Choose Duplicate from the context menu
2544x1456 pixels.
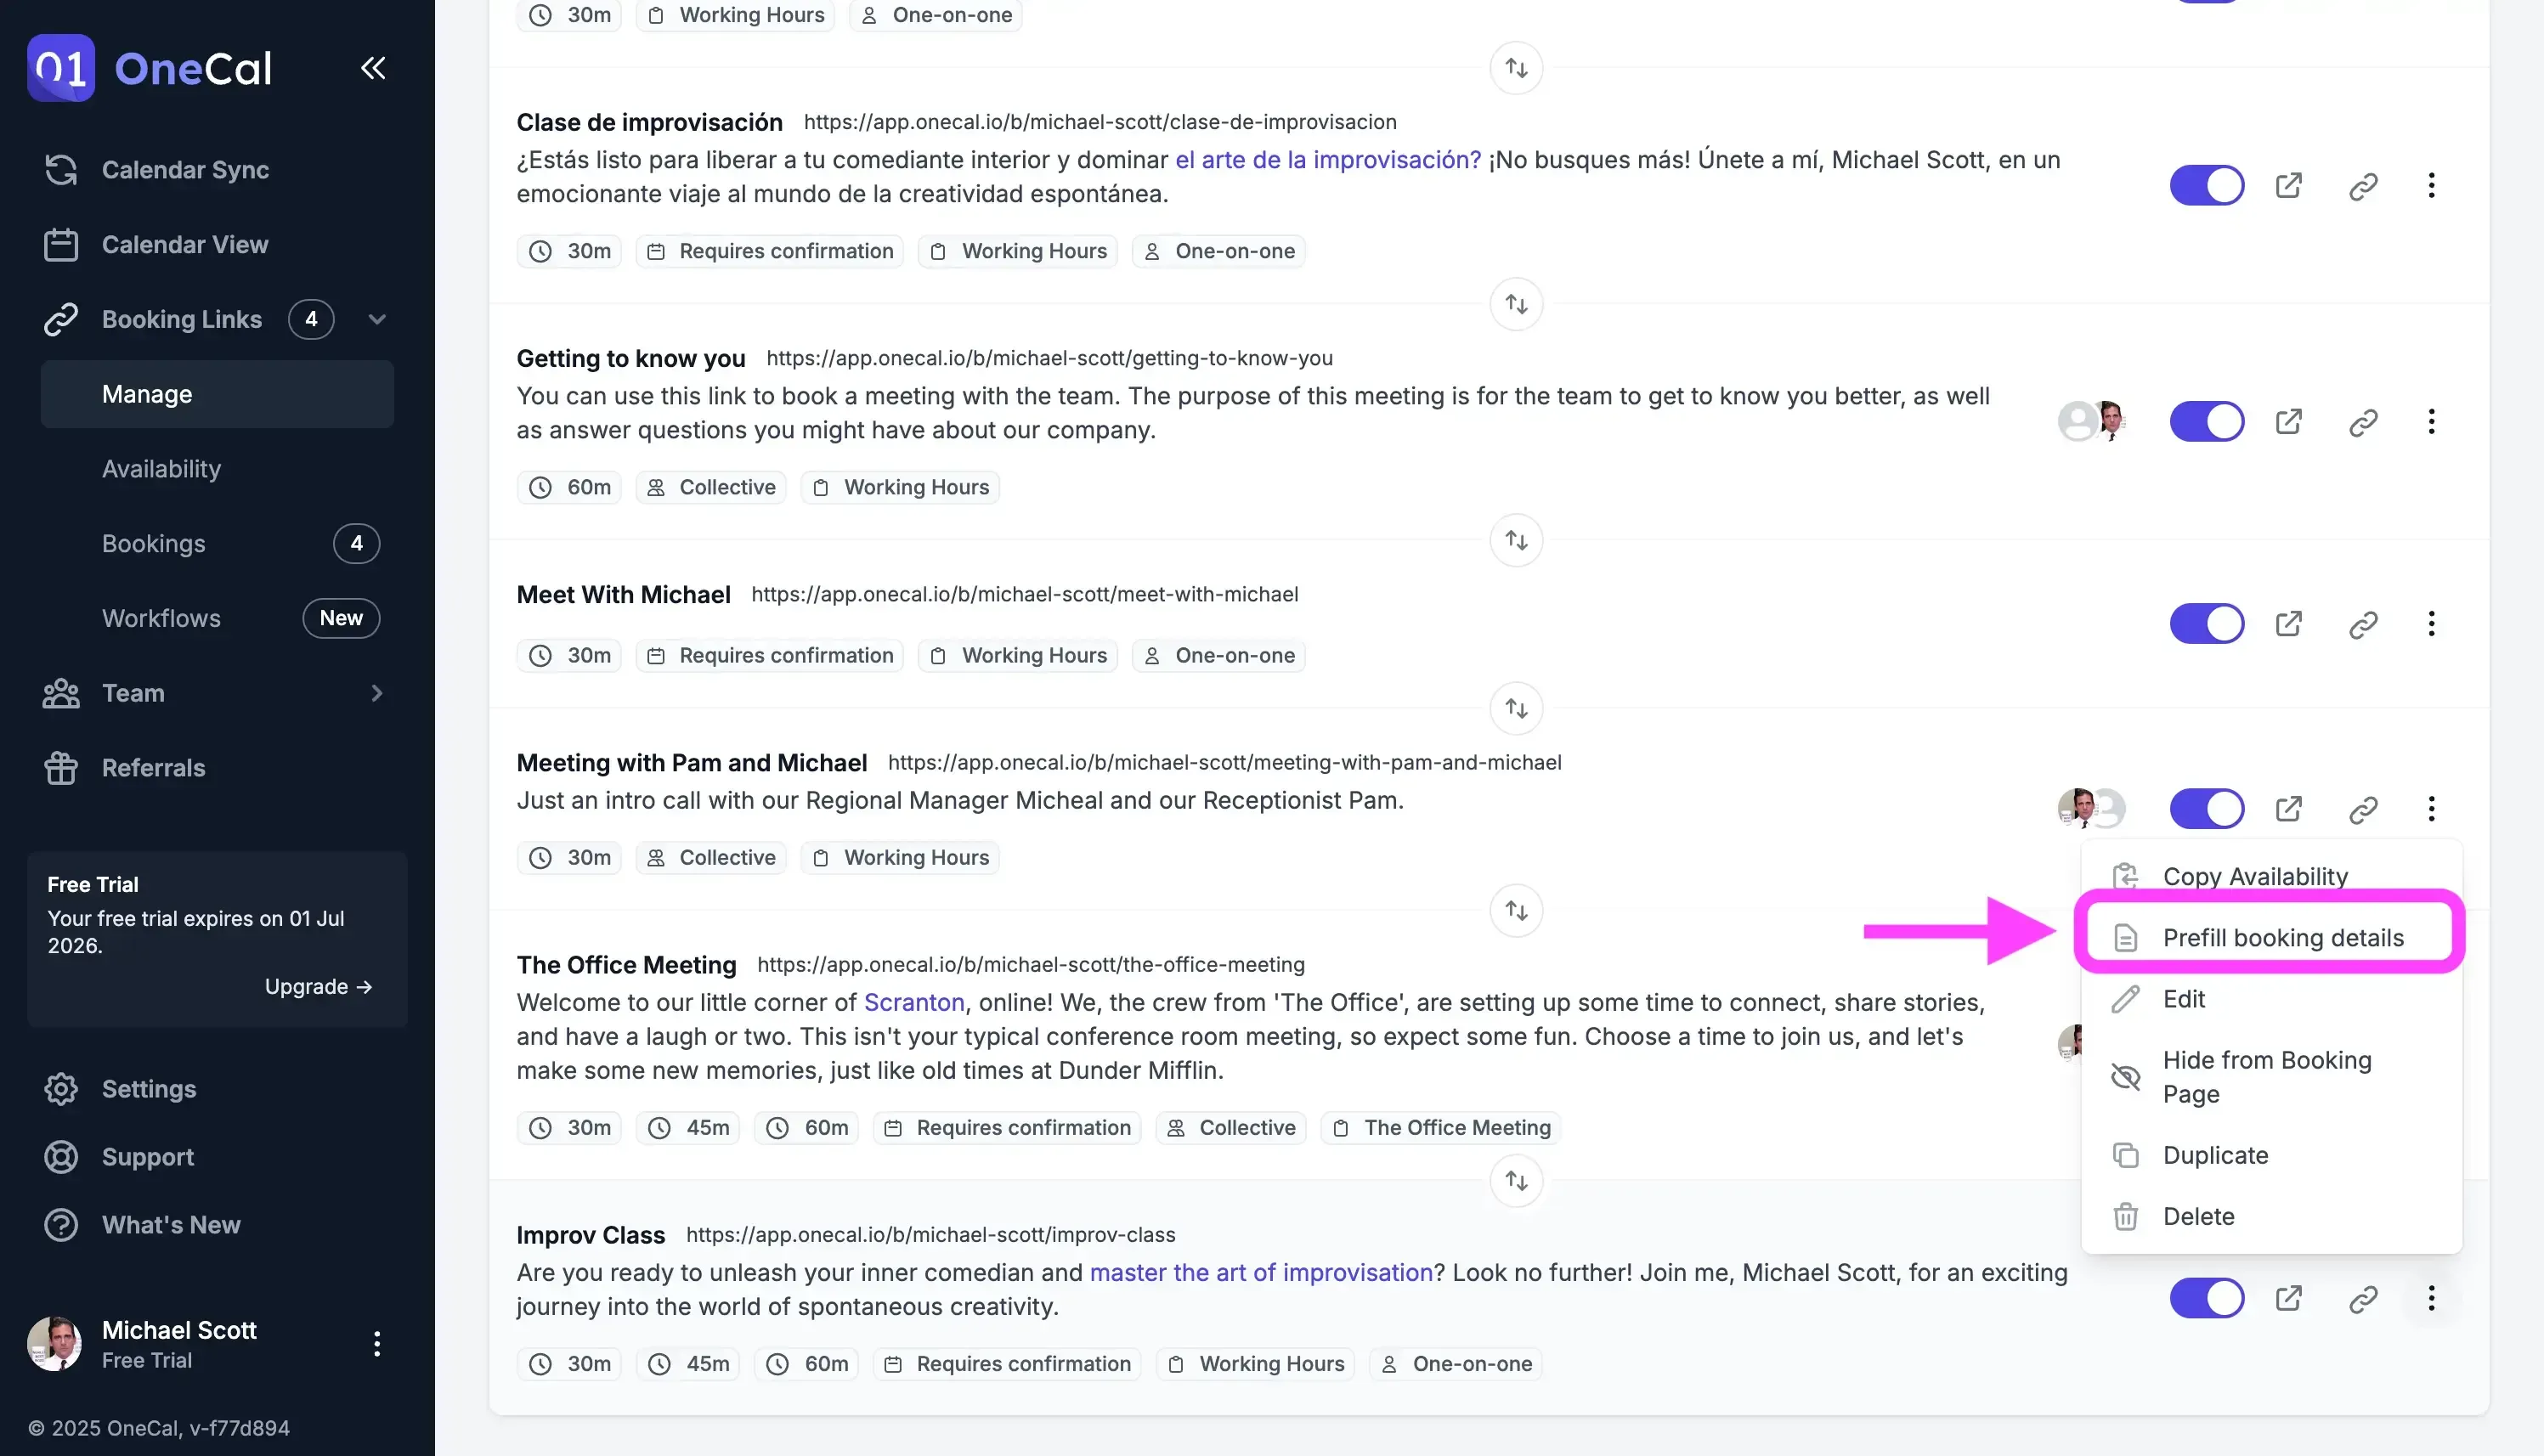[2215, 1155]
